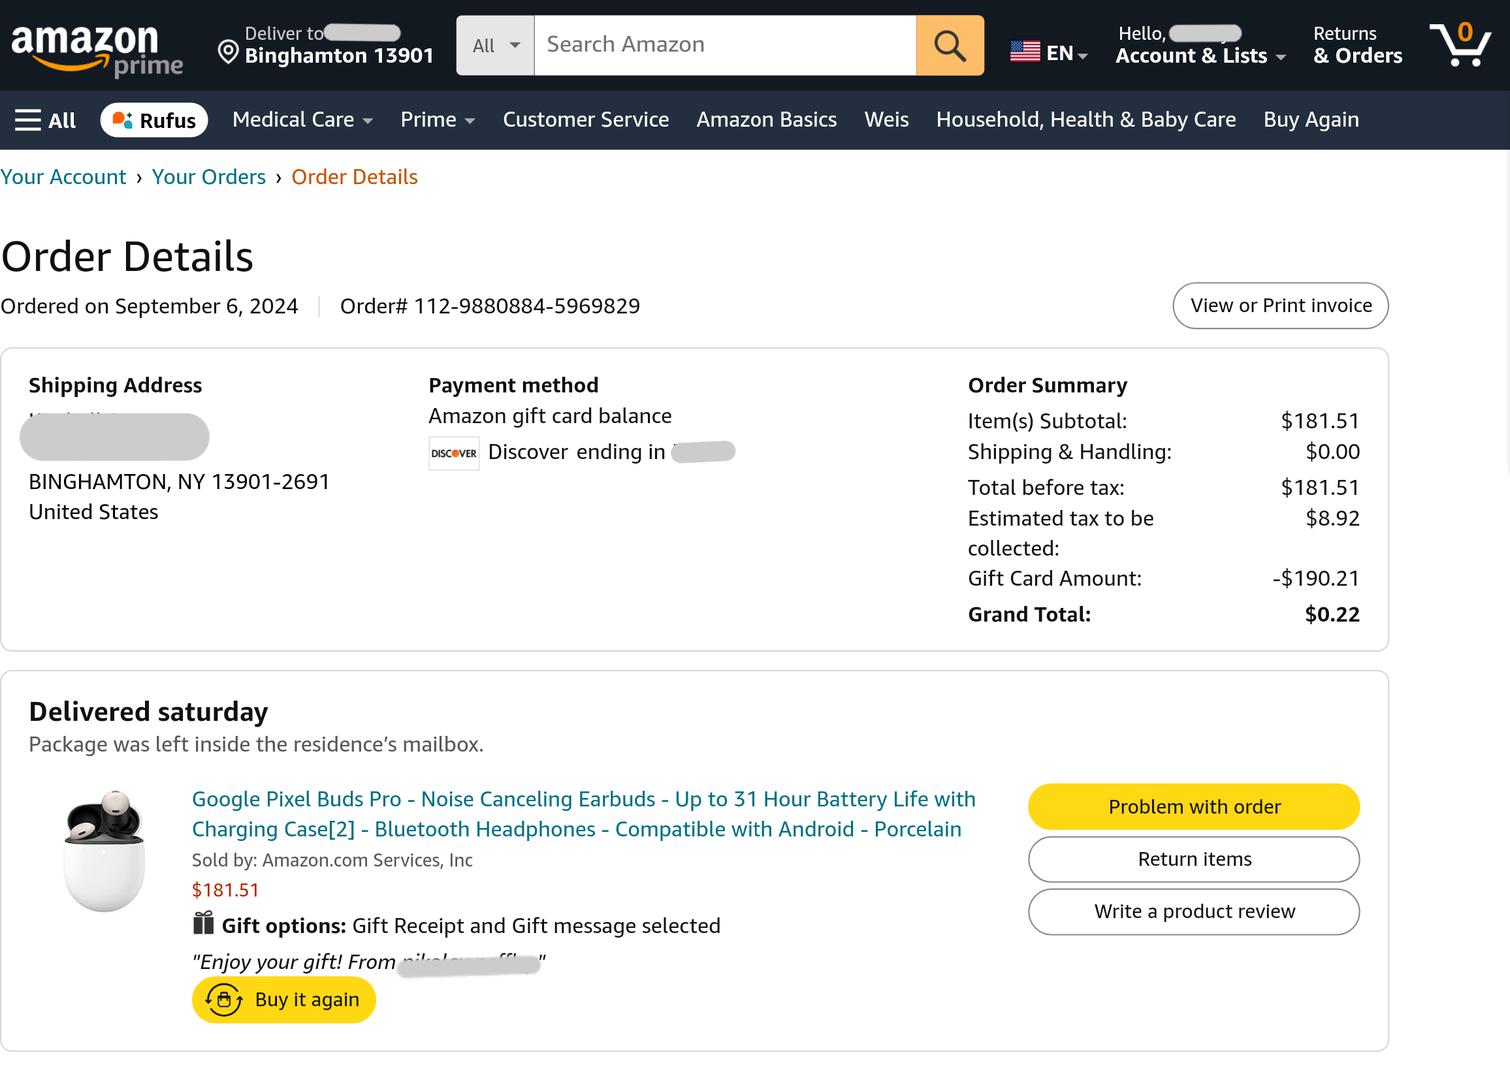Screen dimensions: 1510x1080
Task: Open the search category All dropdown
Action: [x=495, y=45]
